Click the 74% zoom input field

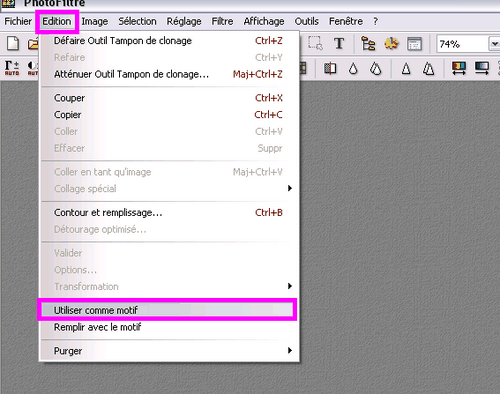click(462, 44)
